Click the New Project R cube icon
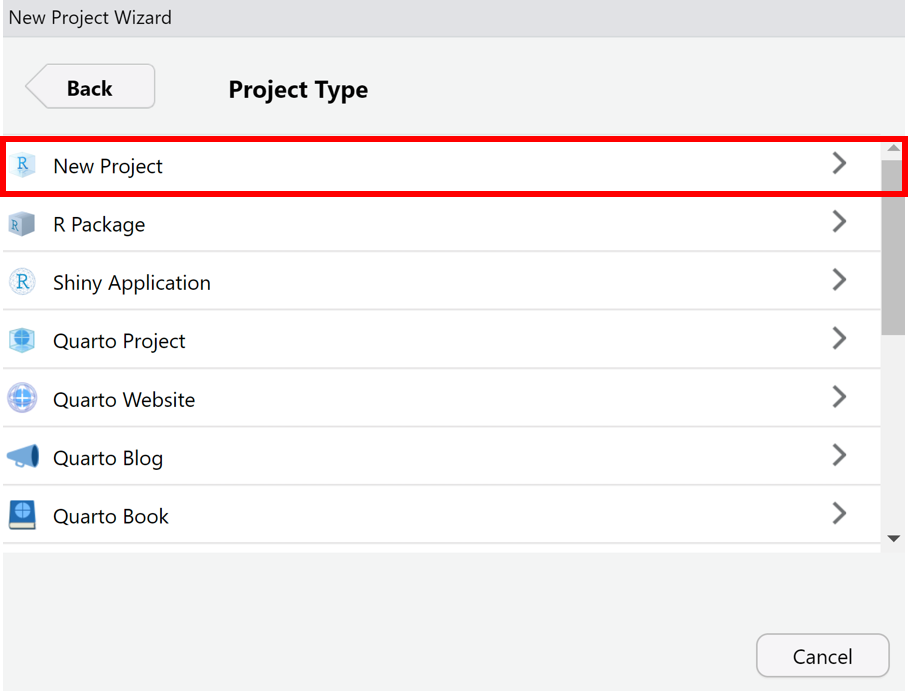 point(22,166)
